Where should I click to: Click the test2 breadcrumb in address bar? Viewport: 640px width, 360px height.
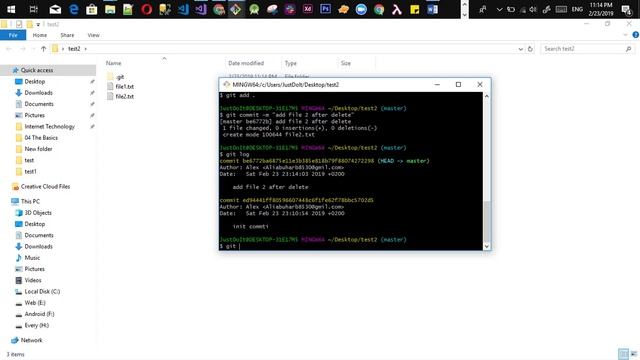pyautogui.click(x=74, y=49)
